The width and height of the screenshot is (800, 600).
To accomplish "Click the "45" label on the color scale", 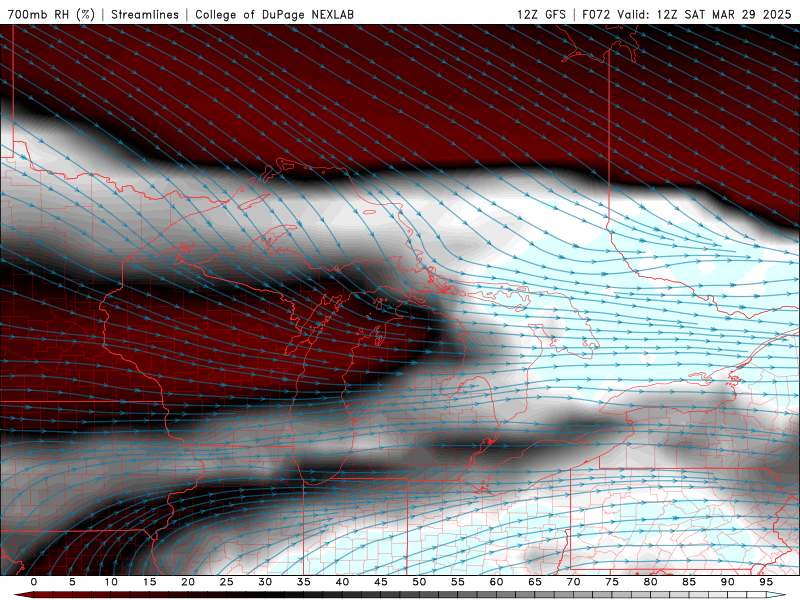I will pyautogui.click(x=381, y=582).
